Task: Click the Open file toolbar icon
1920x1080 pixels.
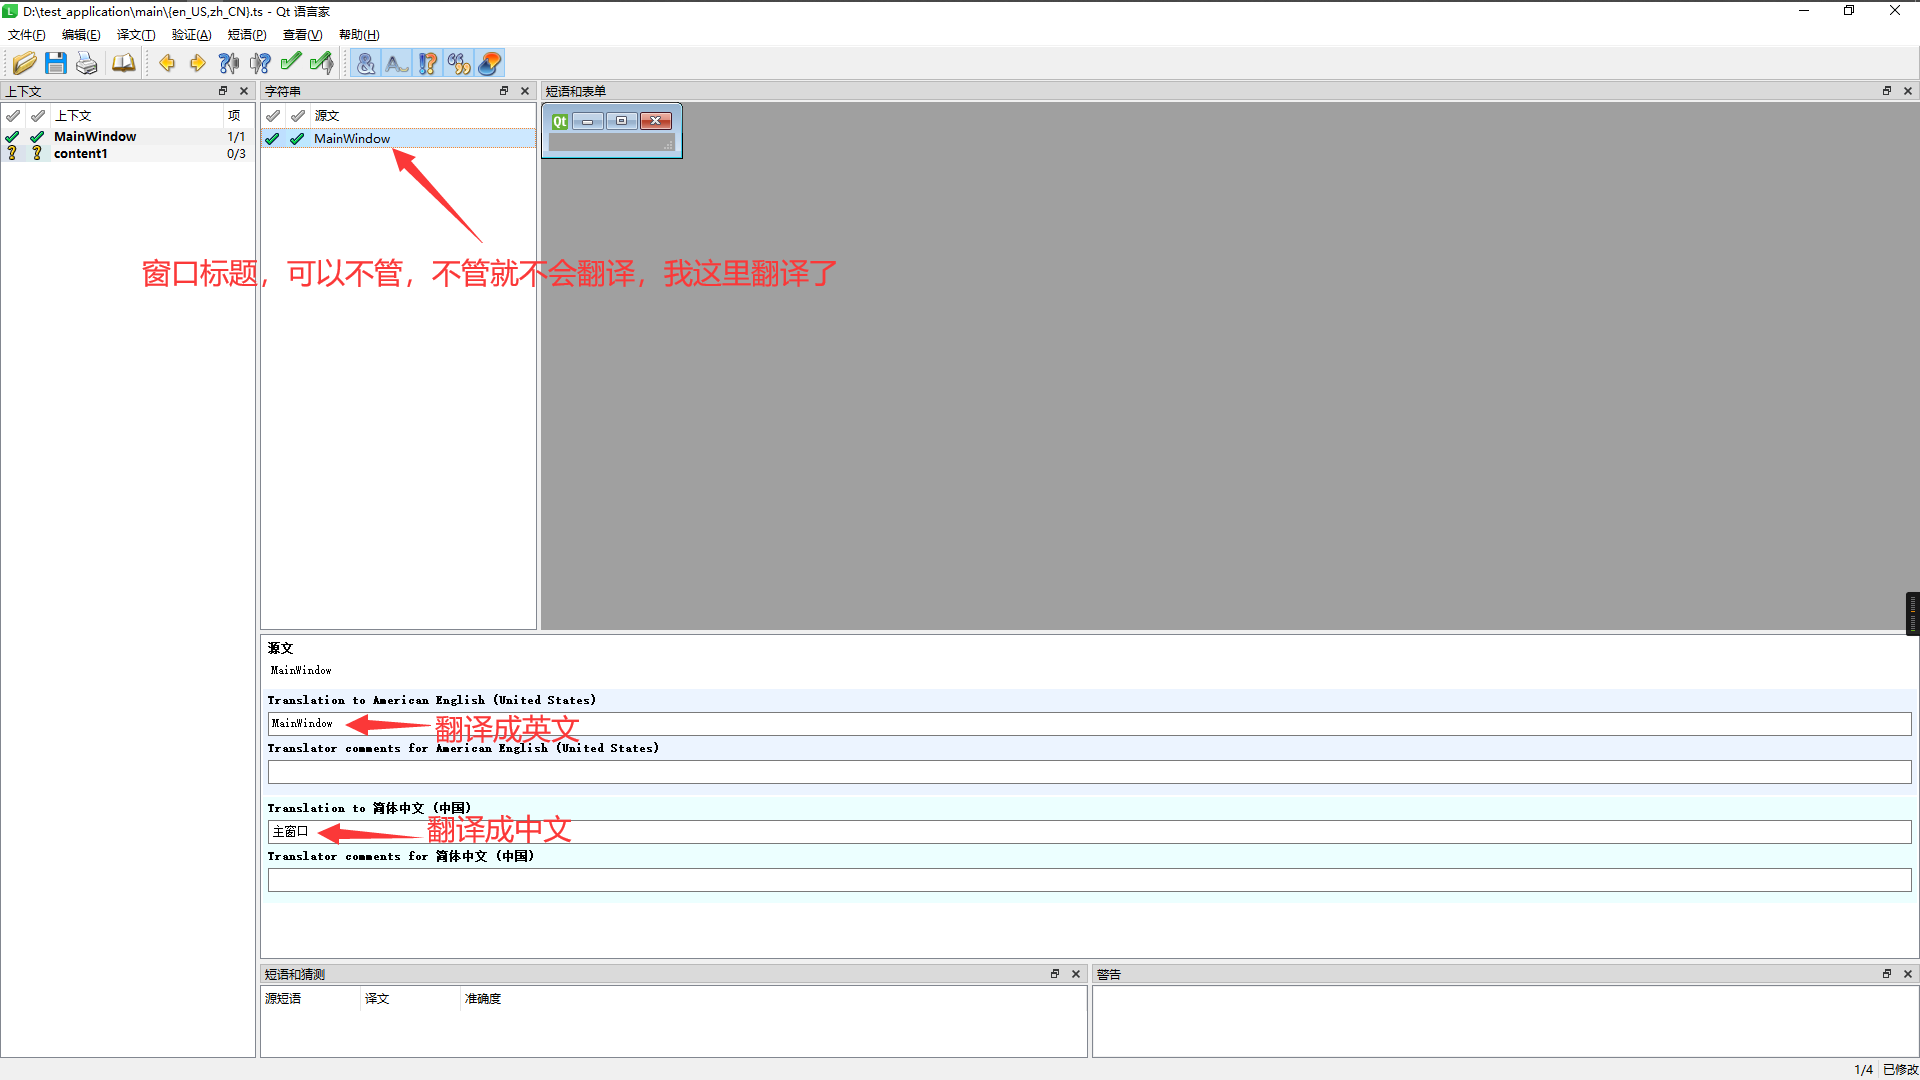Action: 24,64
